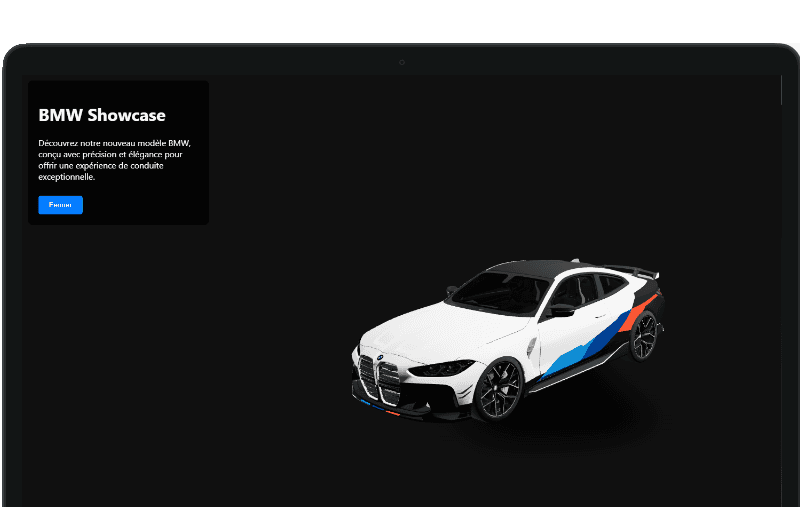Click the blue button in the BMW Showcase panel
The height and width of the screenshot is (507, 800).
(60, 205)
